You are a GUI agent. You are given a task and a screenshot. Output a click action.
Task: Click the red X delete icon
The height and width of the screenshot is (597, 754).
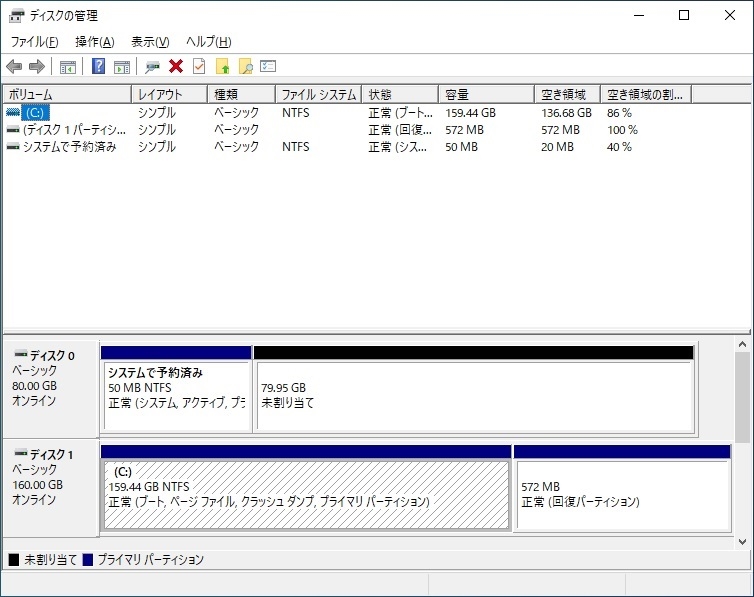click(176, 66)
